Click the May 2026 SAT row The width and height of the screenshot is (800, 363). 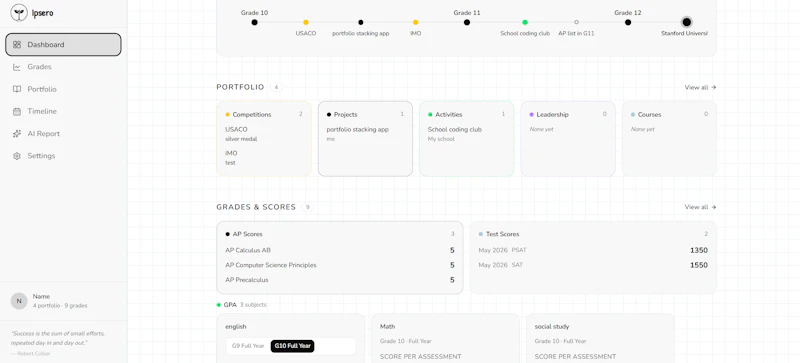pyautogui.click(x=593, y=265)
